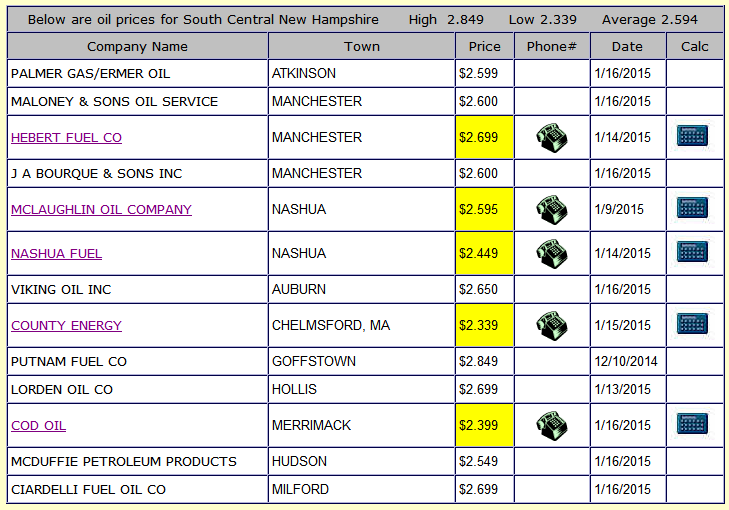Click the $2.599 Palmer Gas price
The width and height of the screenshot is (729, 510).
tap(478, 73)
